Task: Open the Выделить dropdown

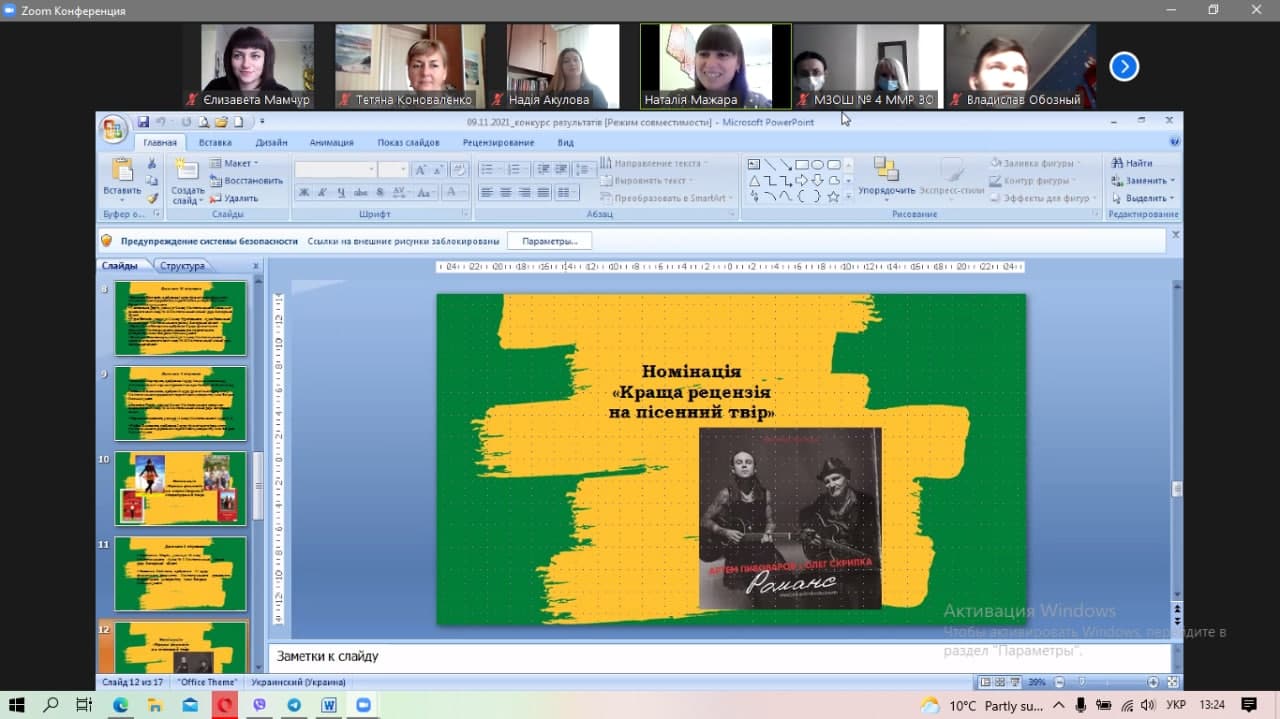Action: point(1143,198)
